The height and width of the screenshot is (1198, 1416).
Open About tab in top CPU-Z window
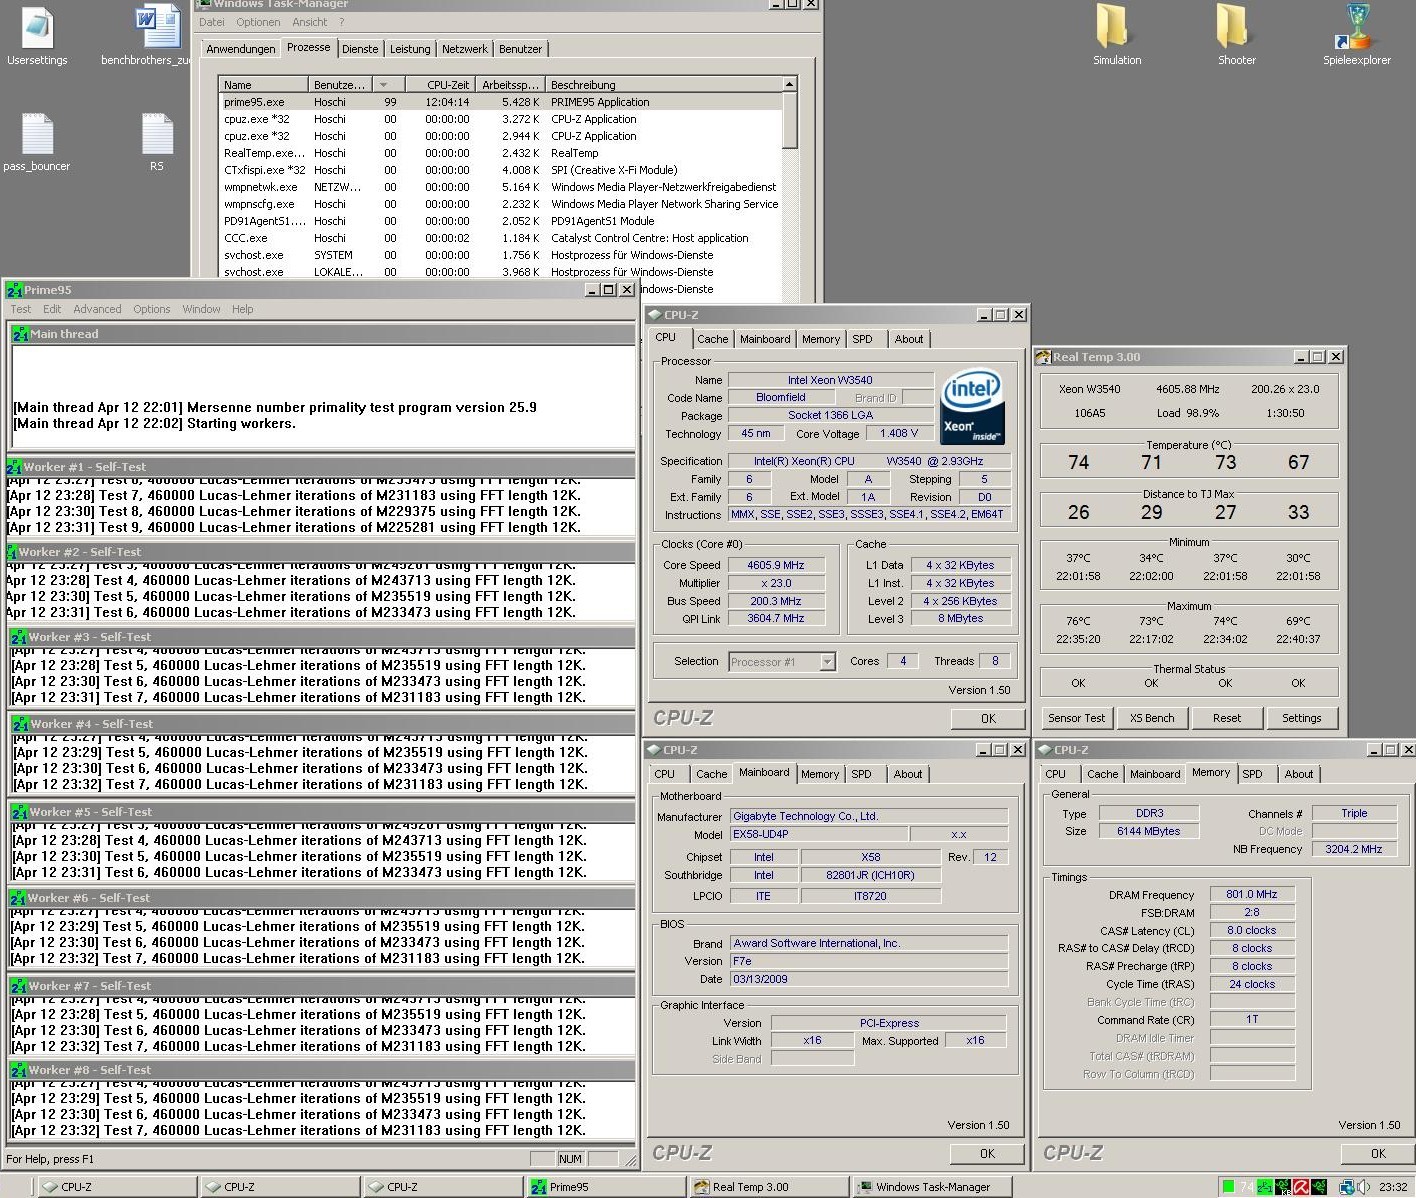[909, 339]
